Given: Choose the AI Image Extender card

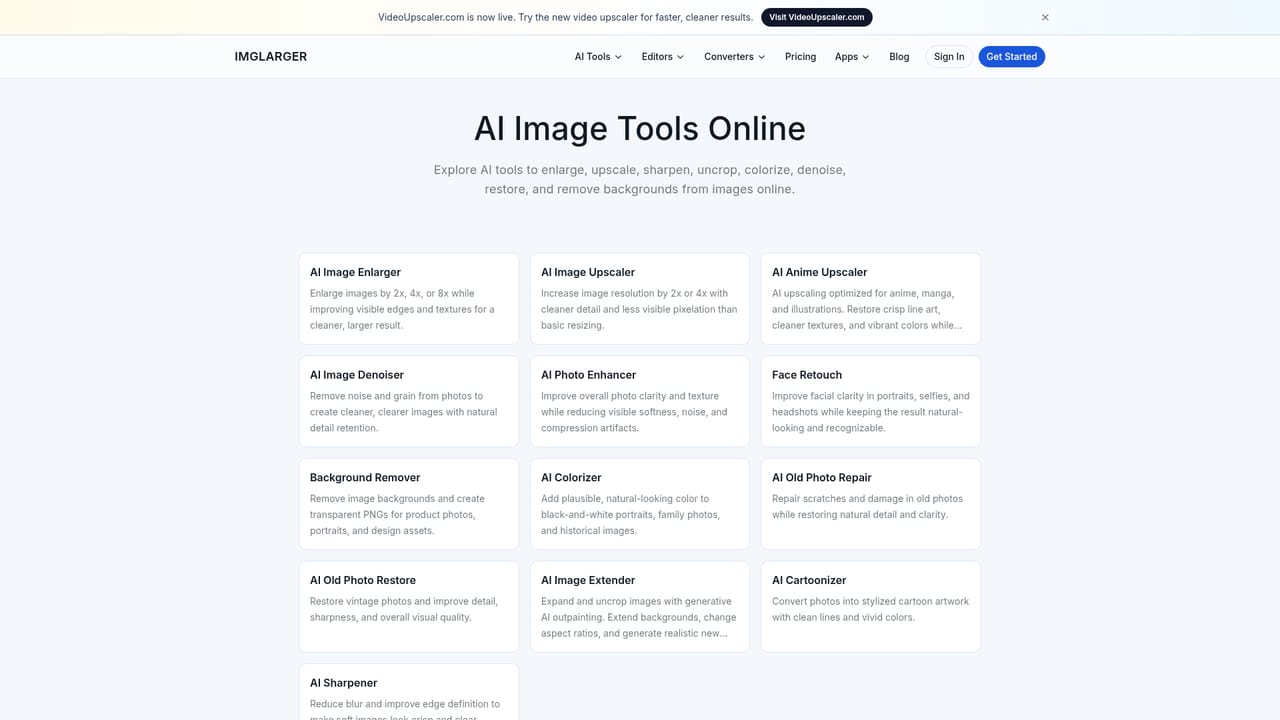Looking at the screenshot, I should [x=640, y=607].
